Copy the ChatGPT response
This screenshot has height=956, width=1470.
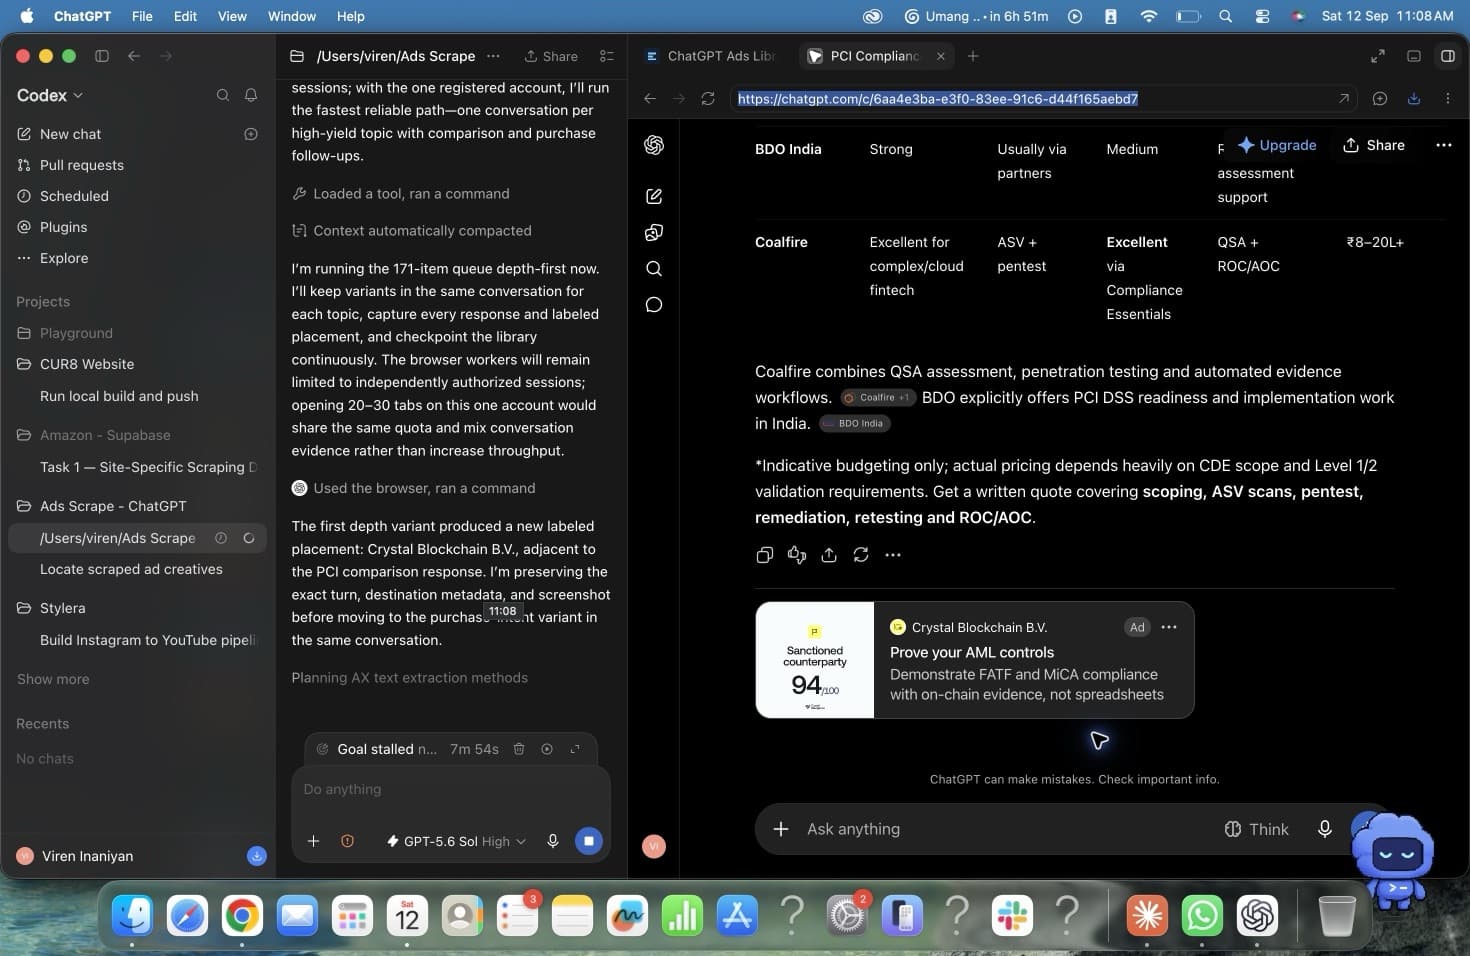click(765, 555)
